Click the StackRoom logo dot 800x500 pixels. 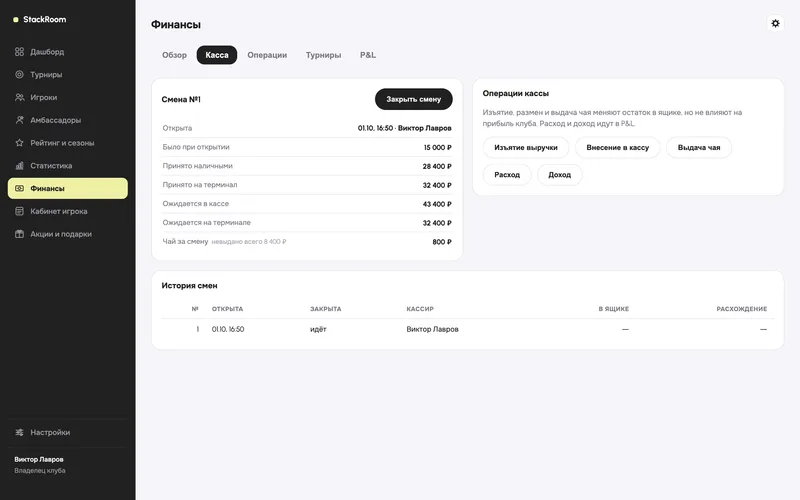[16, 19]
